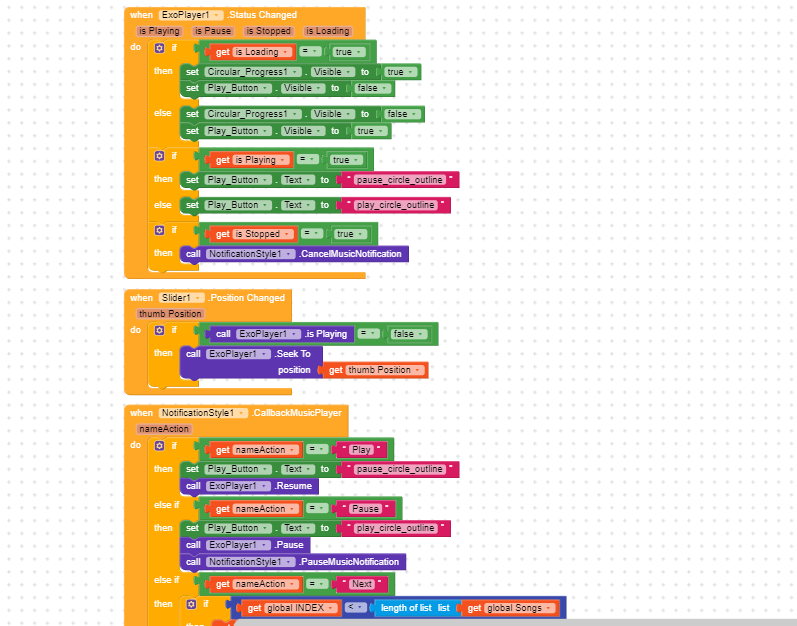Open Play_Button dropdown on first Visible set block
Viewport: 797px width, 626px height.
point(238,88)
